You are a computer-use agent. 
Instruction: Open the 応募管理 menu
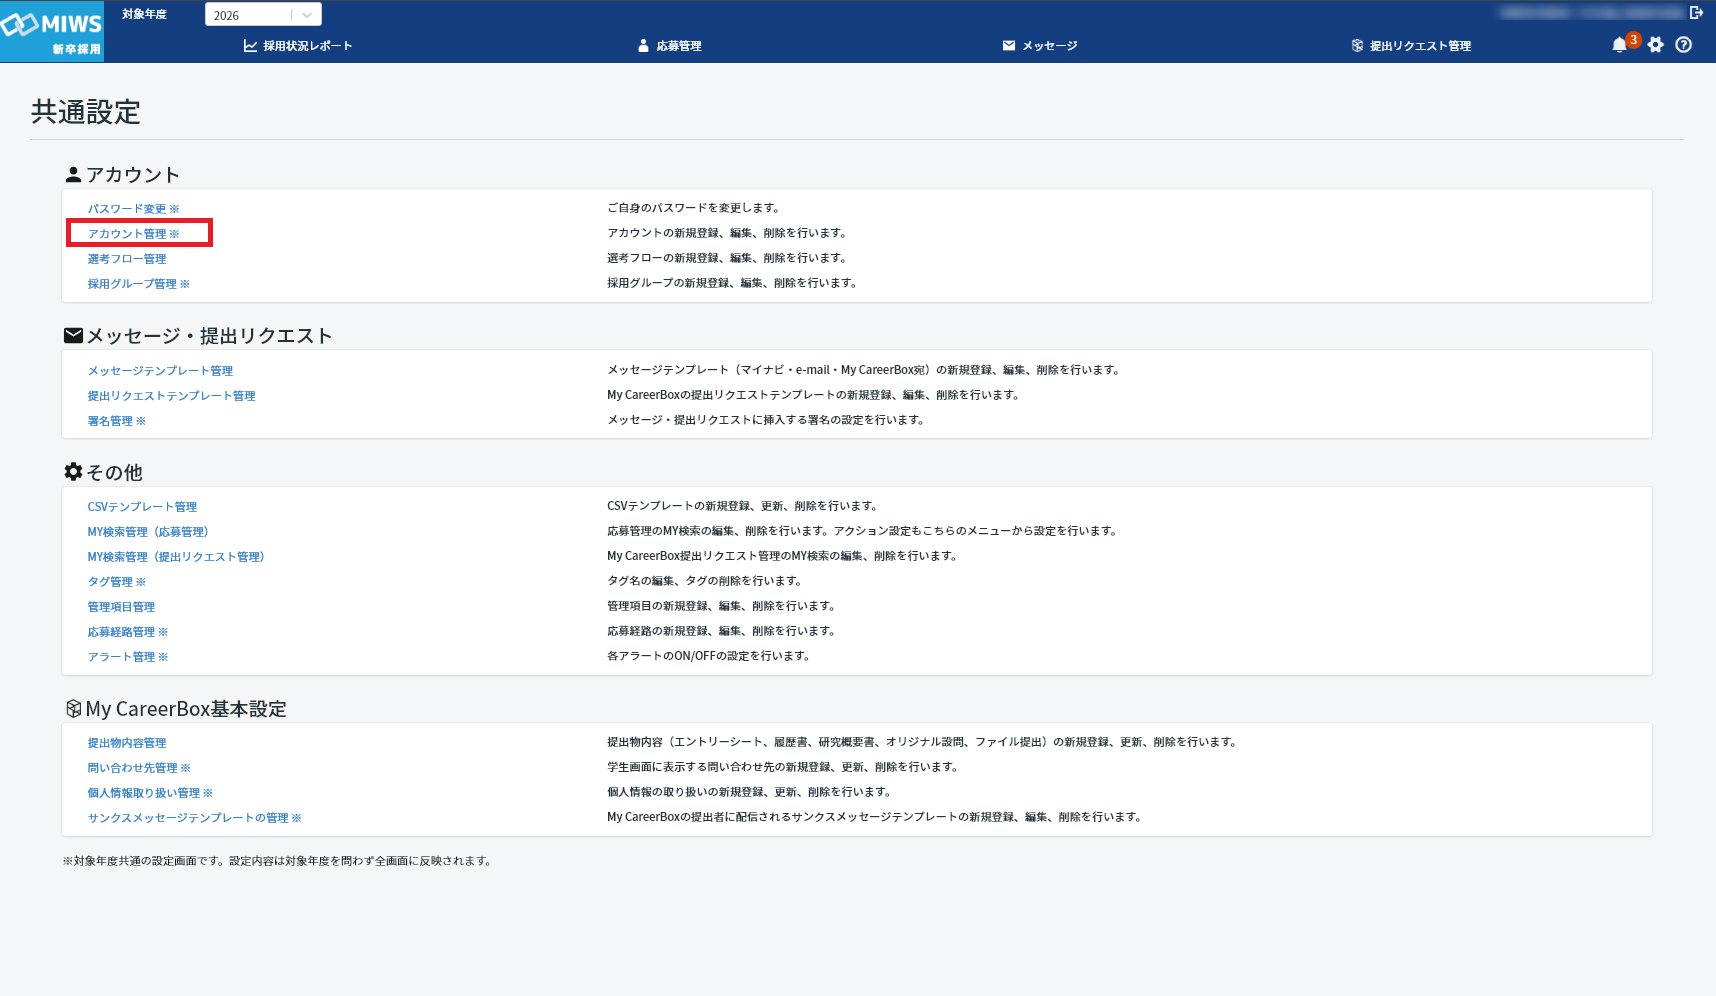click(x=670, y=46)
